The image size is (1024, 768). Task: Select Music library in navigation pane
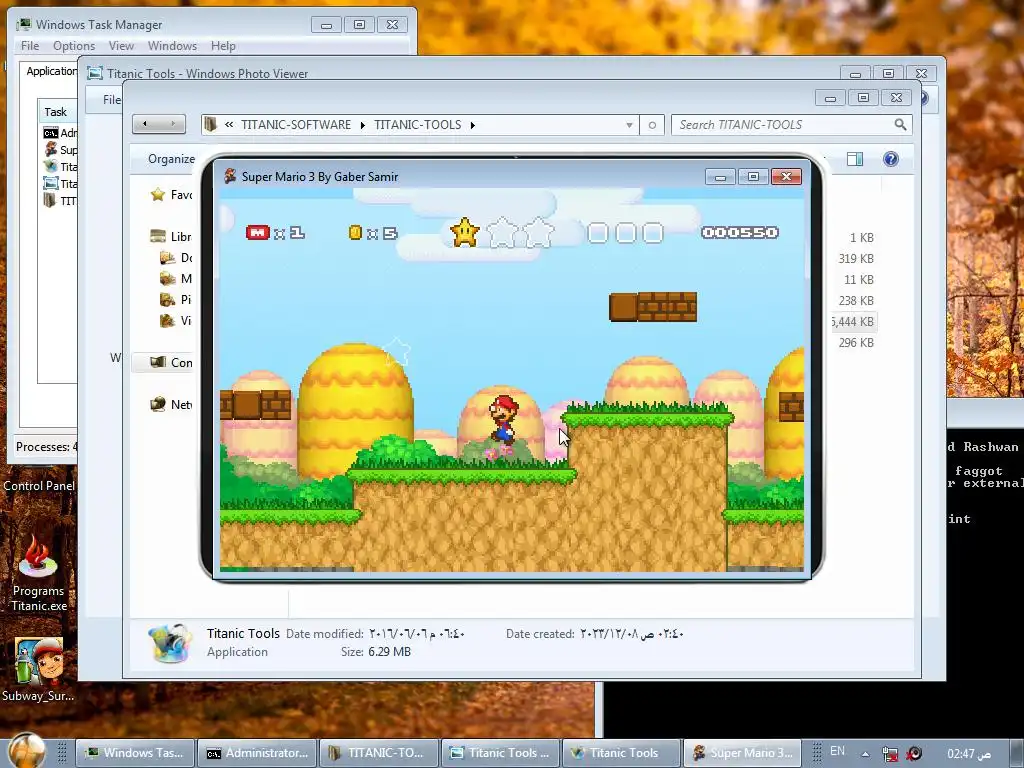point(176,279)
